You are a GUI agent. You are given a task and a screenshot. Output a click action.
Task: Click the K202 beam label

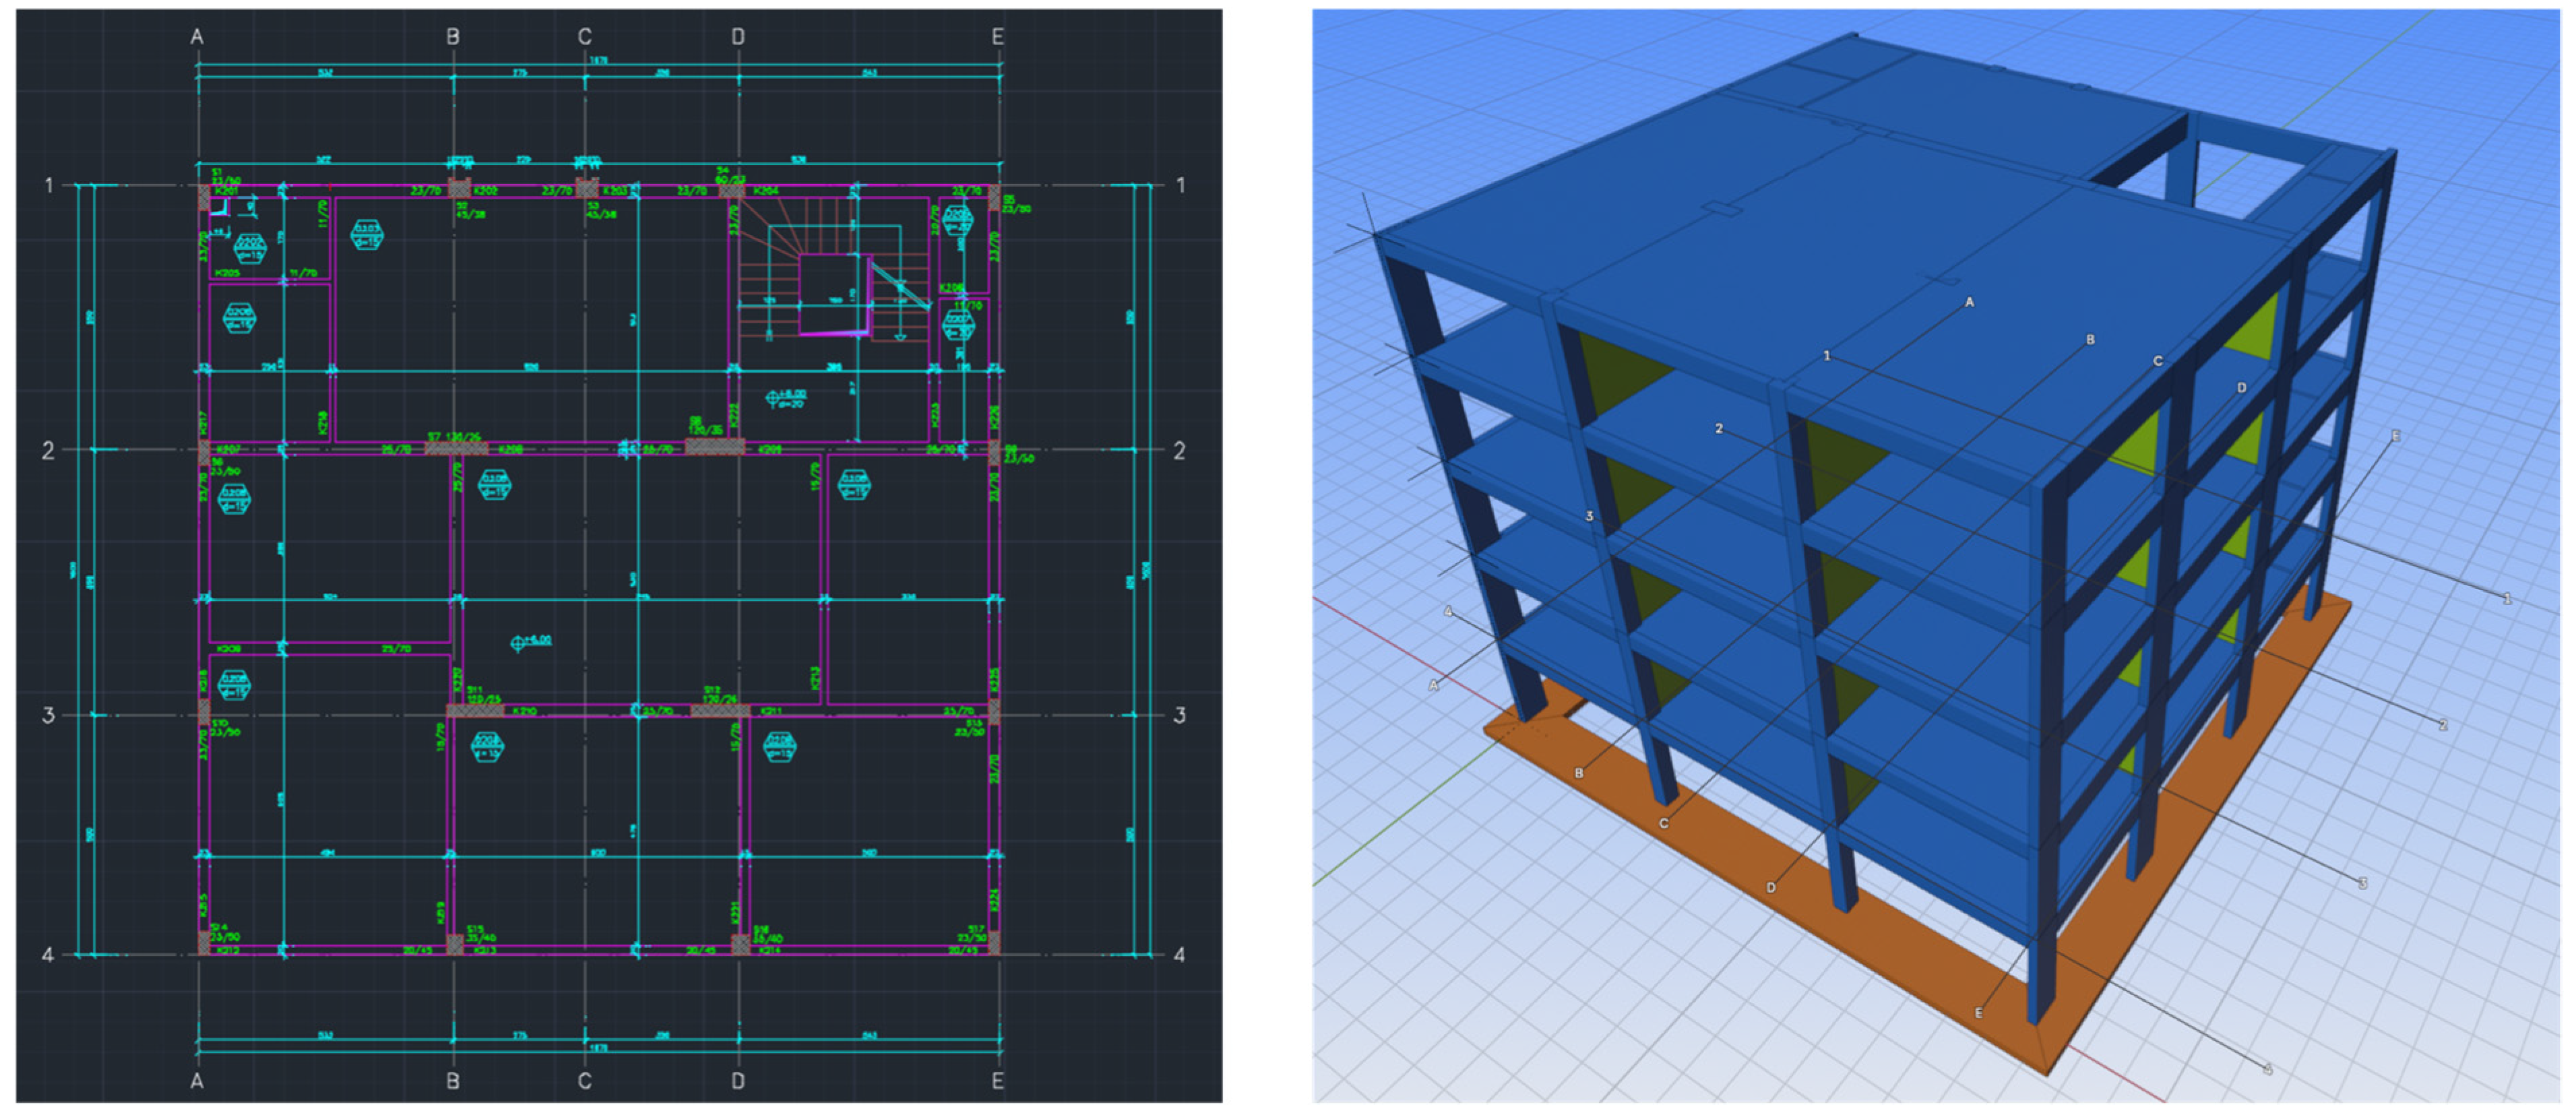[486, 190]
